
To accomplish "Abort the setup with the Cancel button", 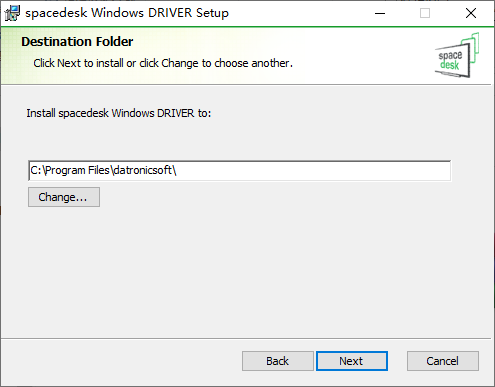I will [443, 361].
